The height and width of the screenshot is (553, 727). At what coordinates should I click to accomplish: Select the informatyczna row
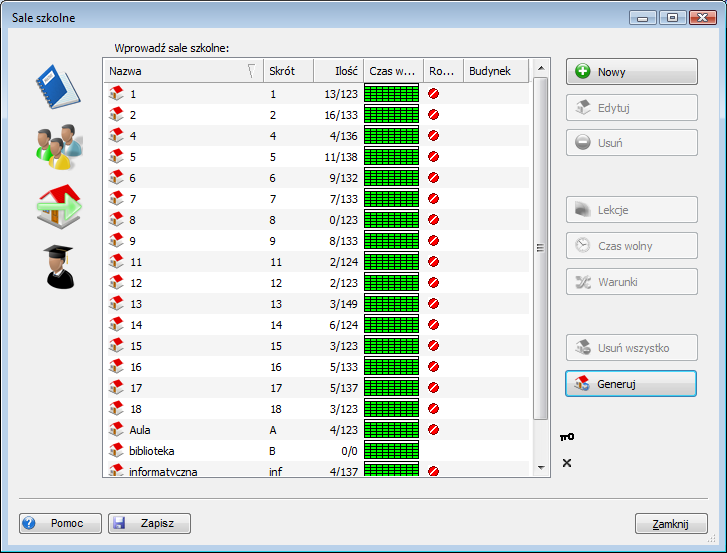pyautogui.click(x=318, y=469)
